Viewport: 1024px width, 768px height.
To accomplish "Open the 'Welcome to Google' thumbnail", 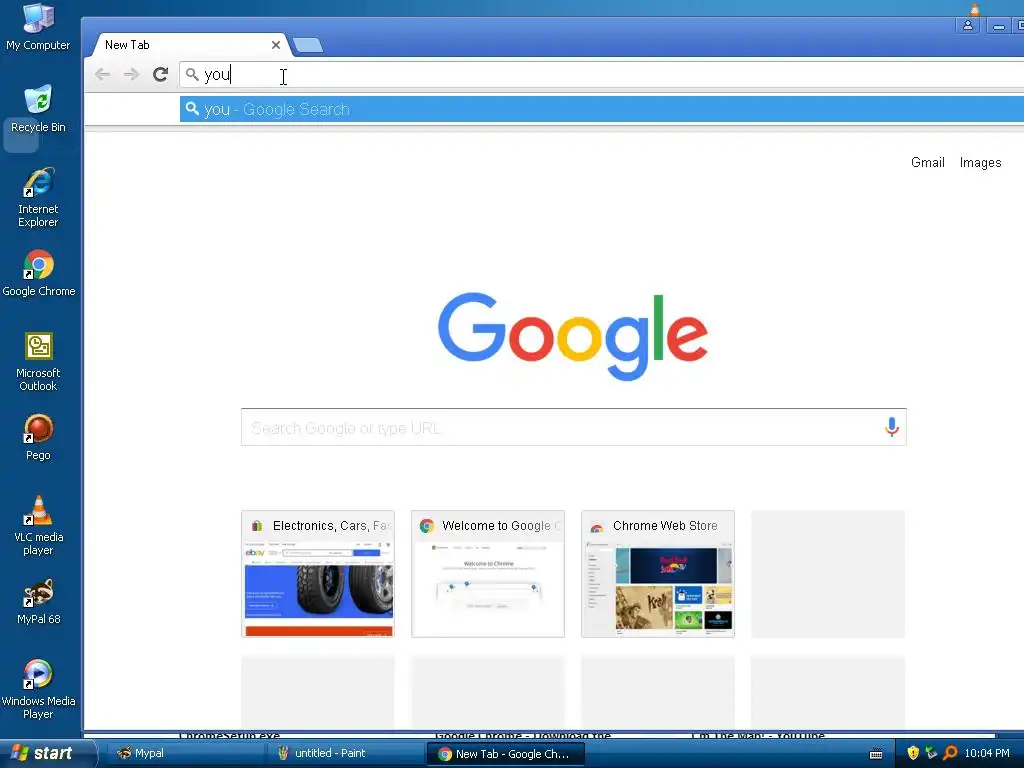I will click(488, 573).
